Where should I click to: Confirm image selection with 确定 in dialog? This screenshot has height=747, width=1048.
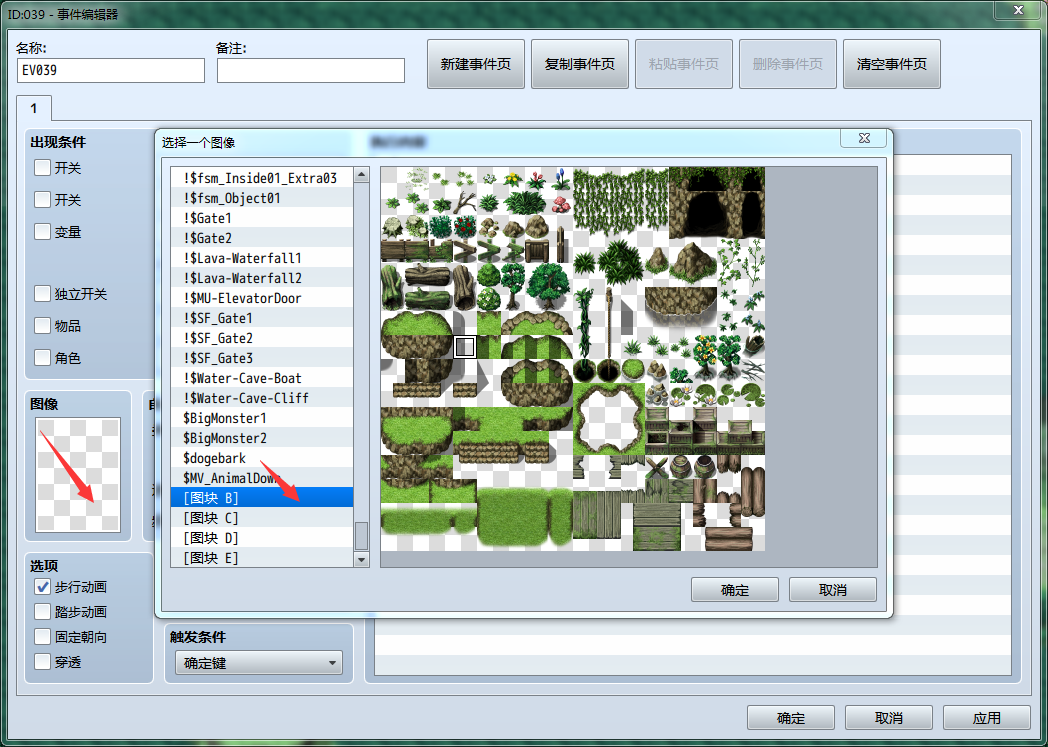pos(735,590)
